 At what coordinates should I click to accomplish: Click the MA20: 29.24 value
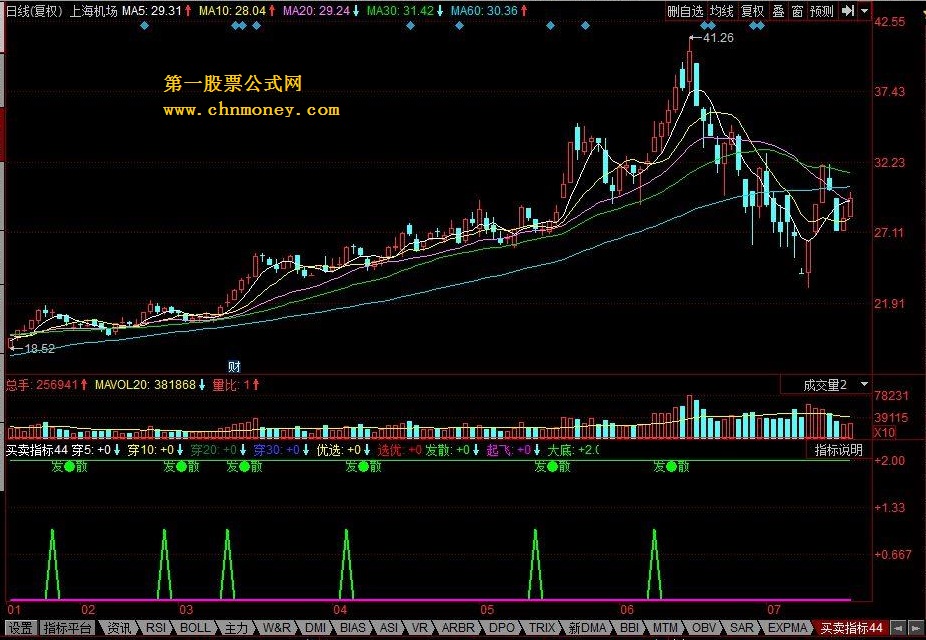tap(316, 11)
